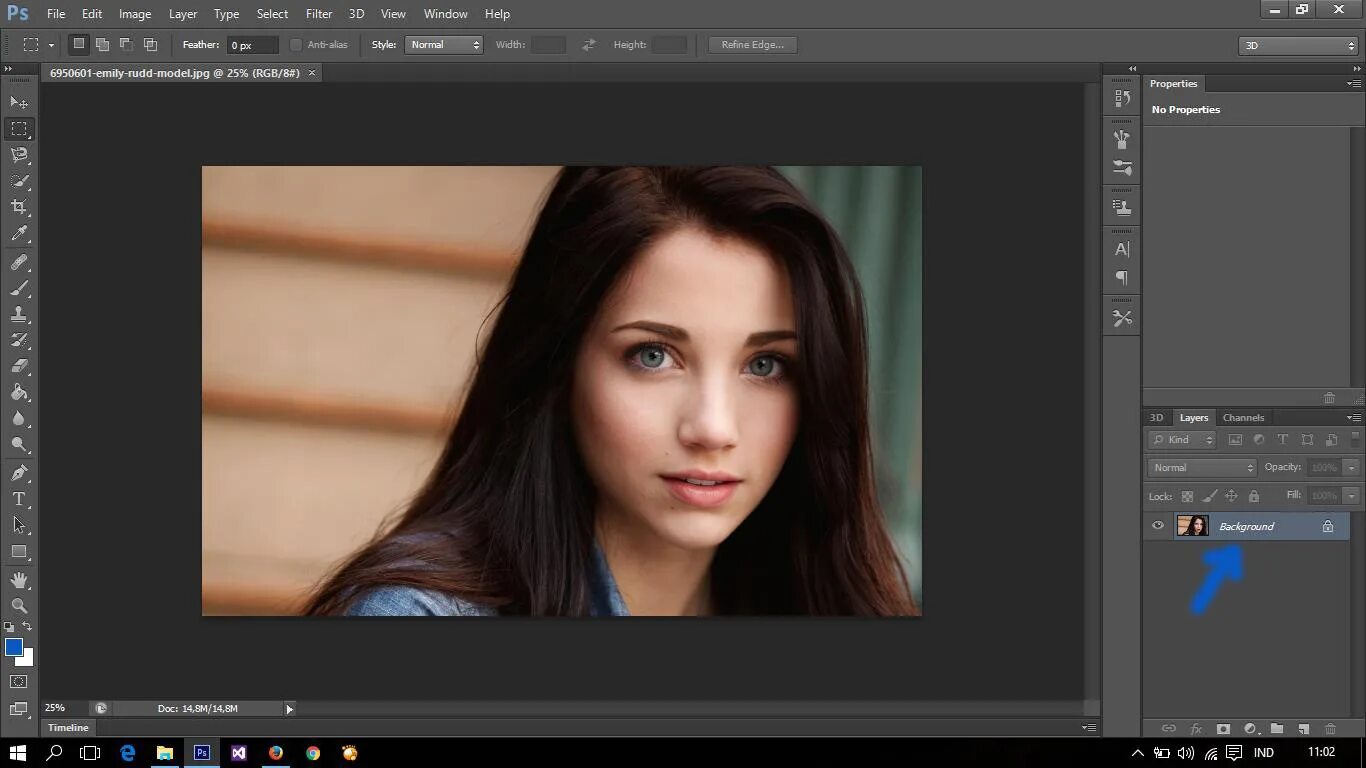
Task: Select the Horizontal Type tool
Action: (19, 499)
